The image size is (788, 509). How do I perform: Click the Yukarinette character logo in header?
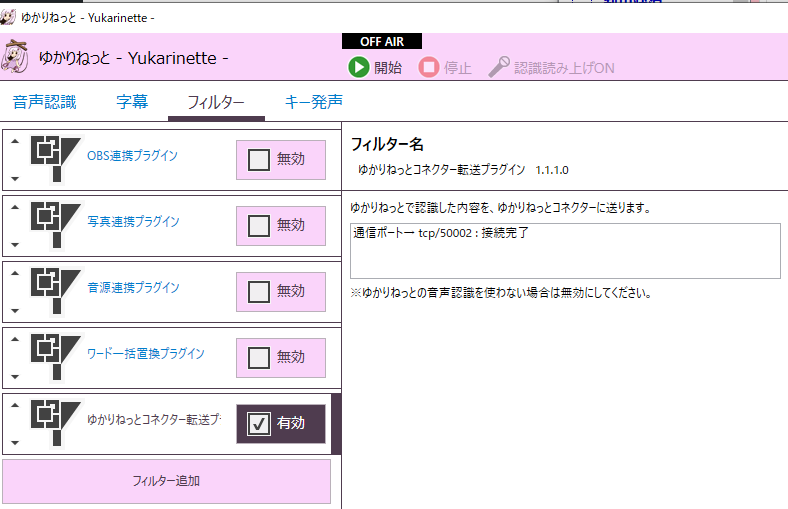click(15, 57)
